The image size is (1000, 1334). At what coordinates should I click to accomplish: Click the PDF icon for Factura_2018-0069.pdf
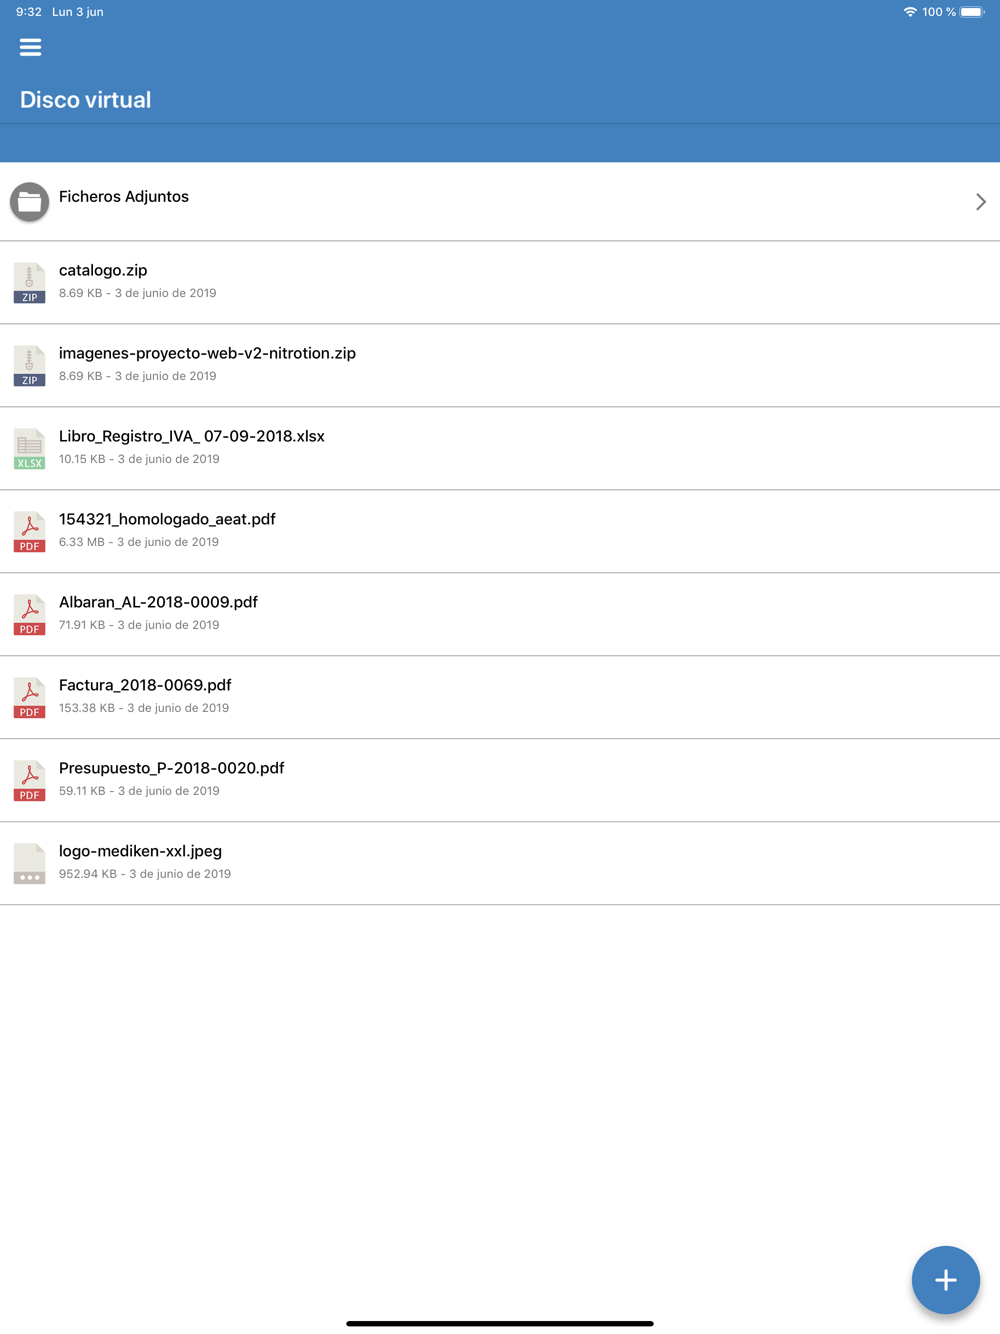(x=30, y=698)
